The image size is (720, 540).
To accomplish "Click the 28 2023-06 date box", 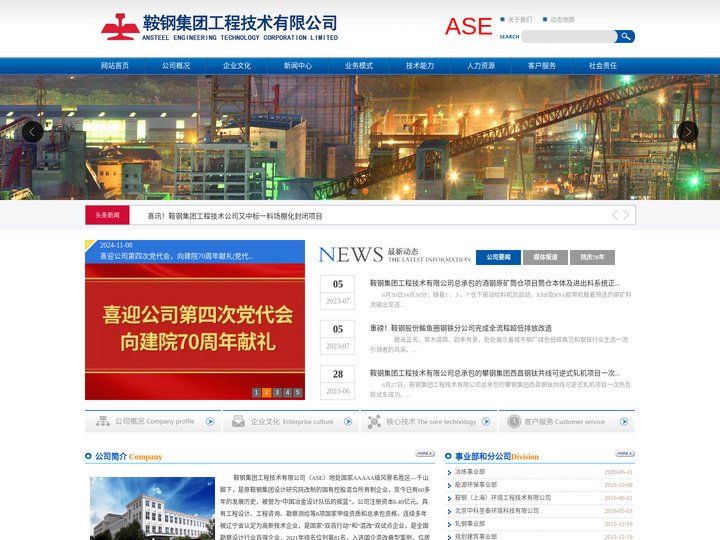I will click(x=338, y=382).
